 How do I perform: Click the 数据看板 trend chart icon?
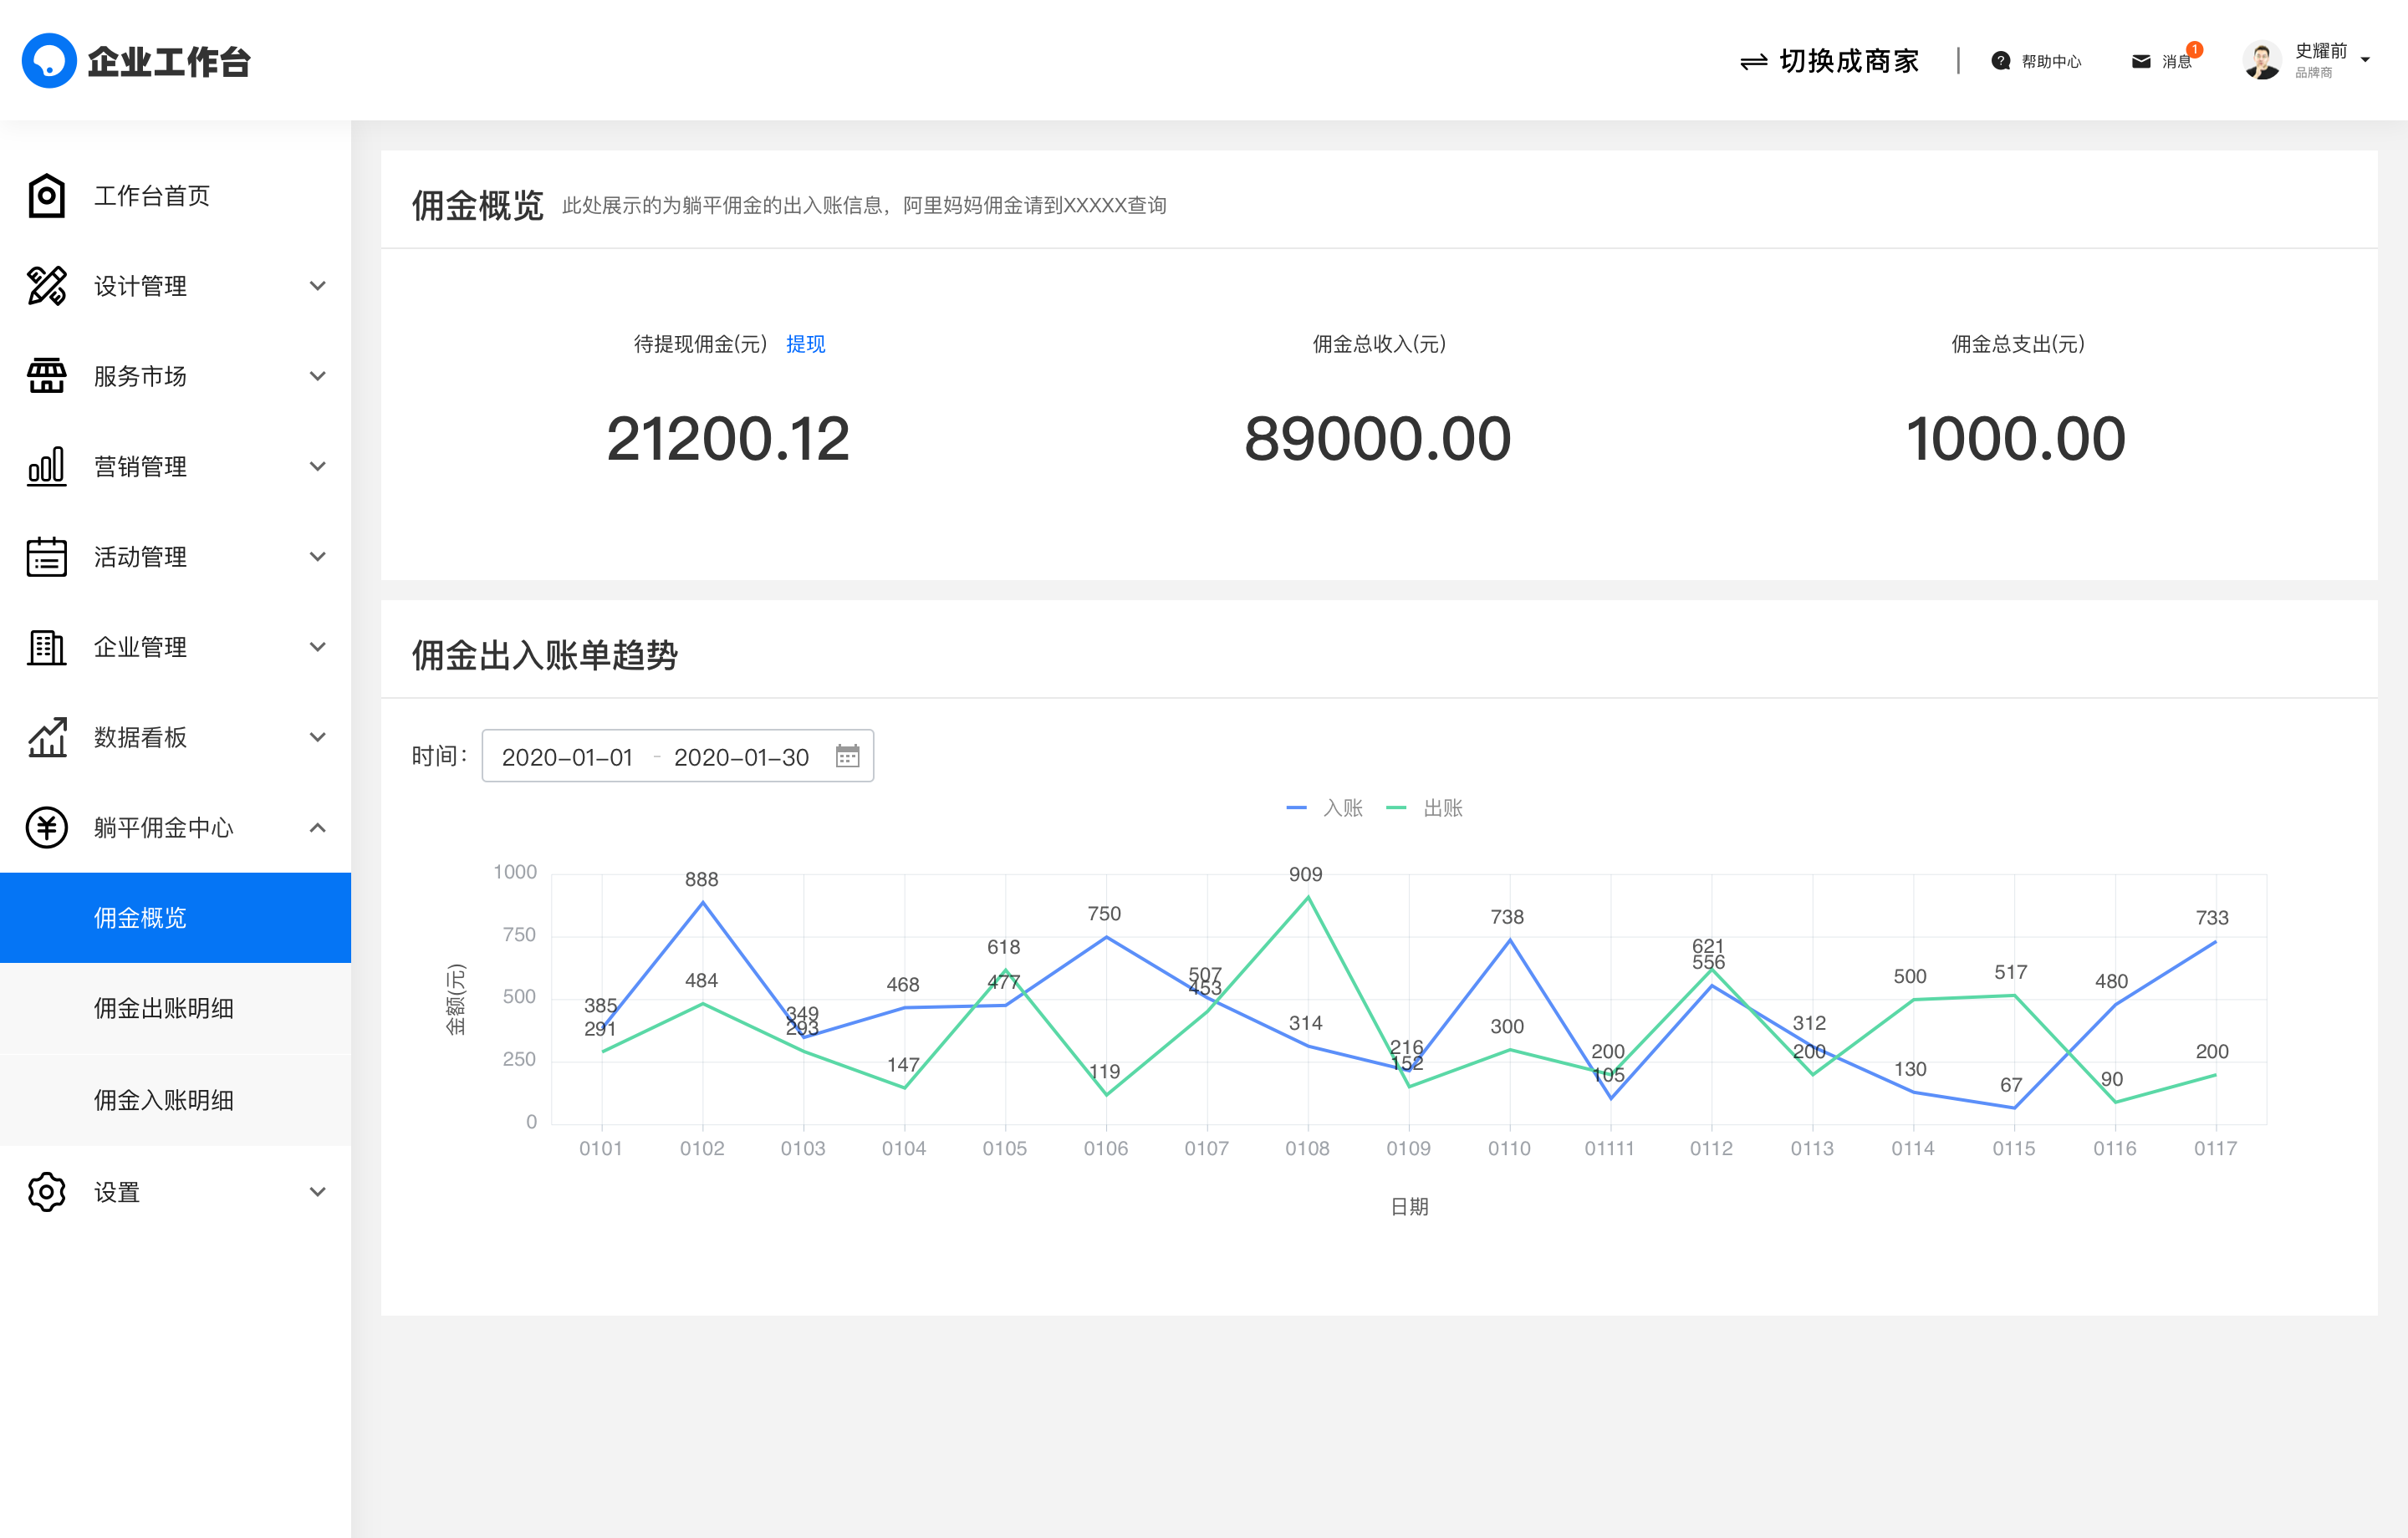46,737
